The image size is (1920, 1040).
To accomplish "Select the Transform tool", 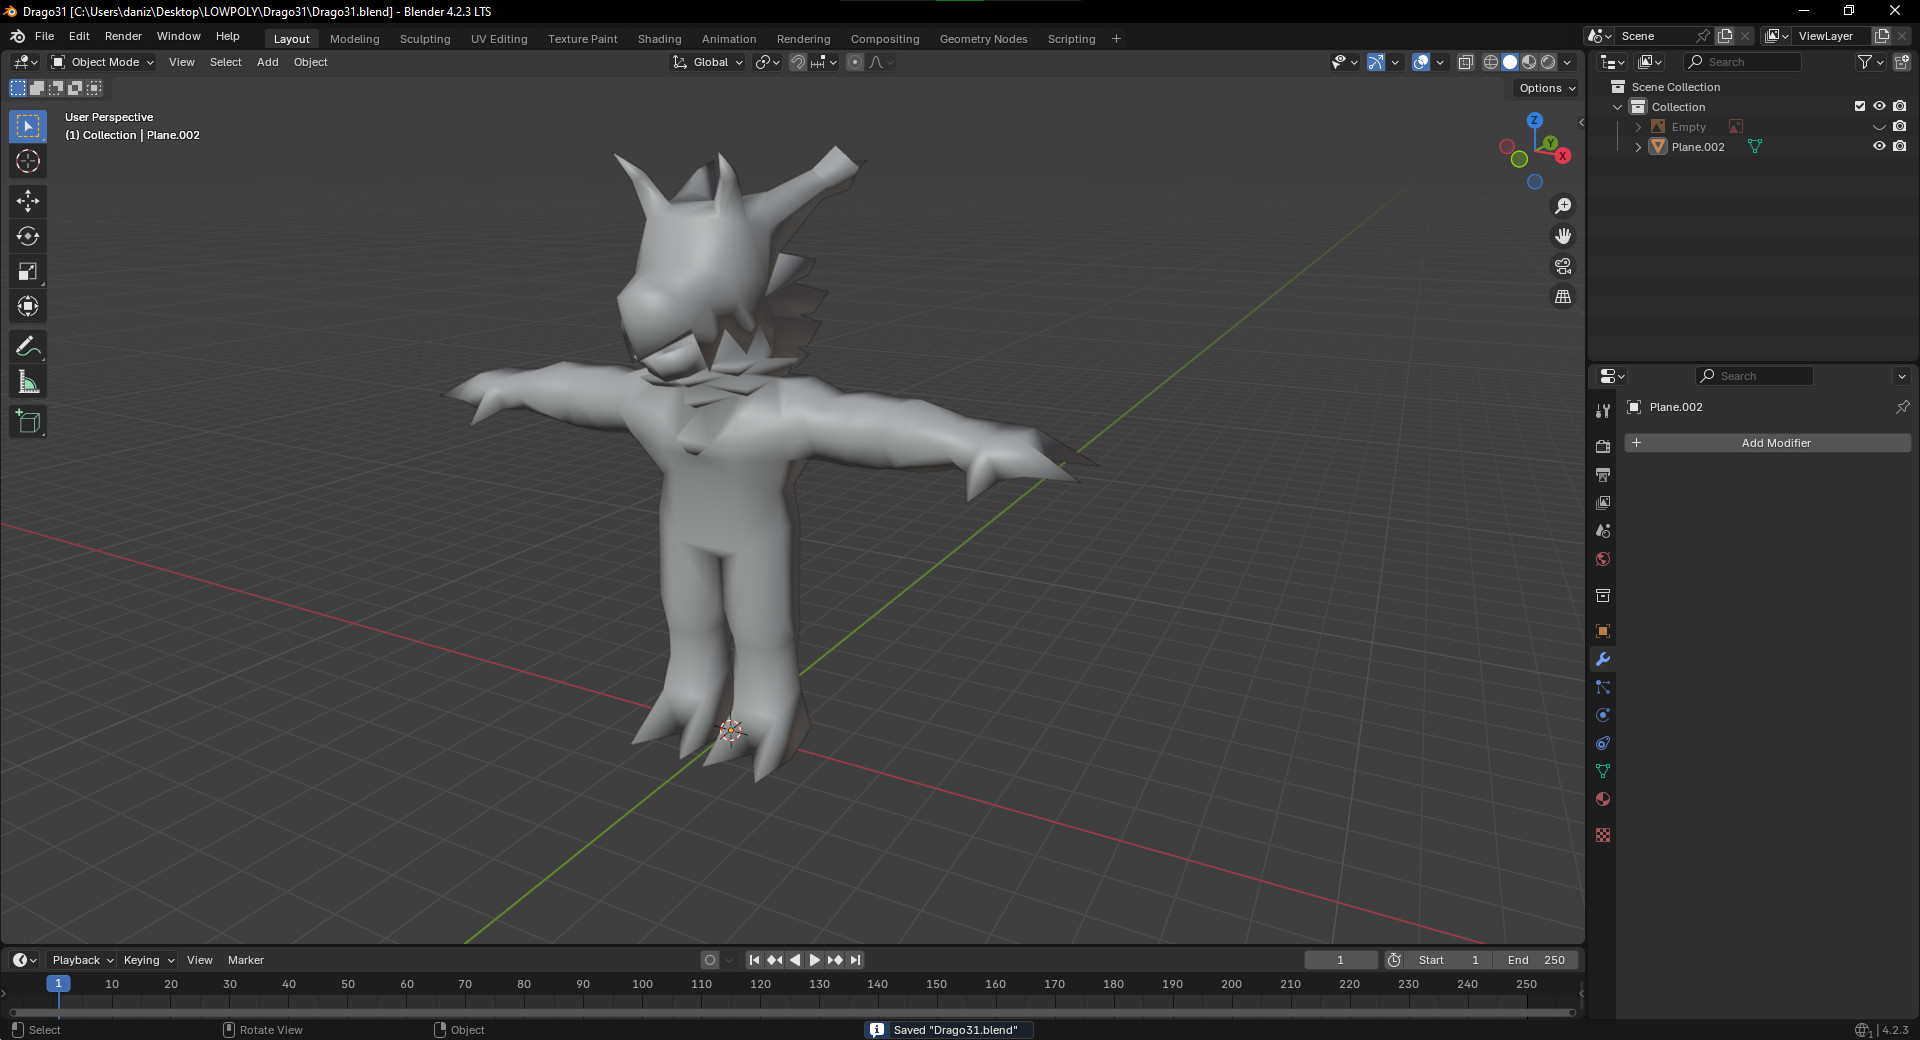I will click(x=28, y=306).
